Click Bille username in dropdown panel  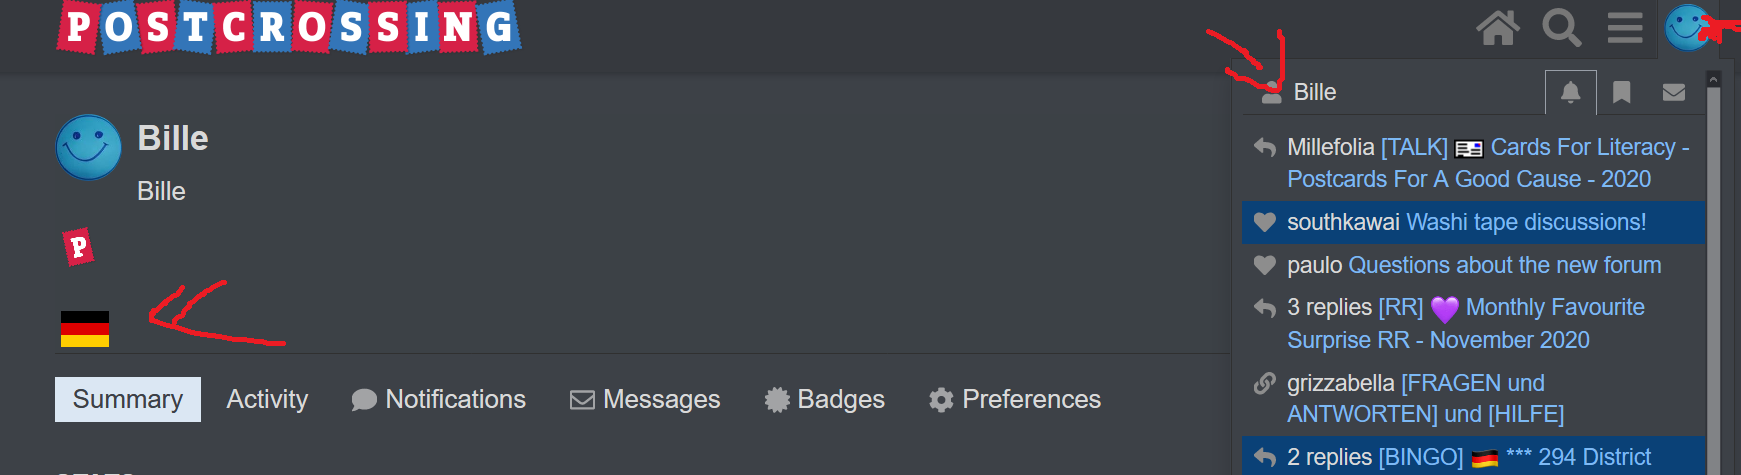point(1315,92)
